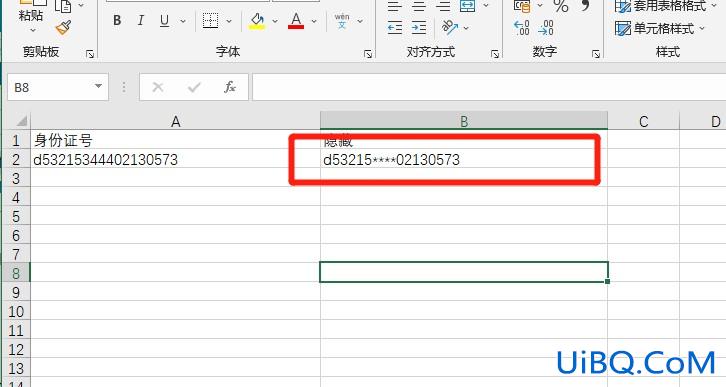Select column C header

[644, 121]
